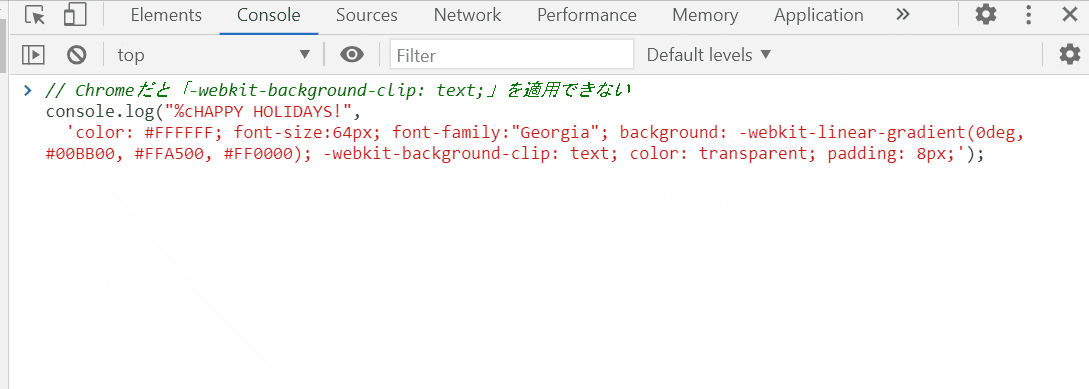The height and width of the screenshot is (389, 1089).
Task: Switch to the Performance tab
Action: pos(587,15)
